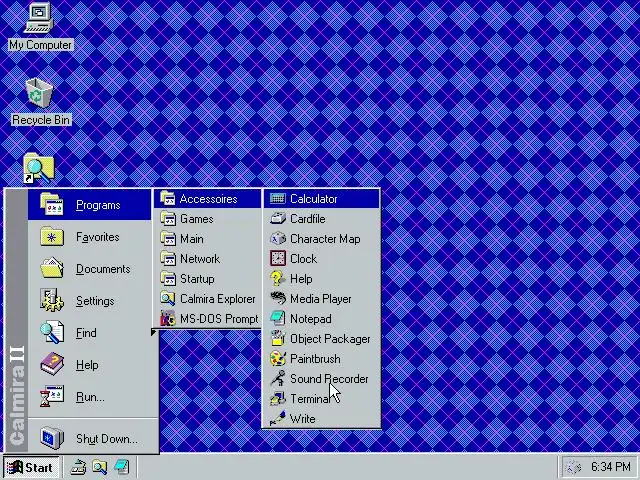Click the Calculator keypad icon
Screen dimensions: 640x480
(278, 199)
